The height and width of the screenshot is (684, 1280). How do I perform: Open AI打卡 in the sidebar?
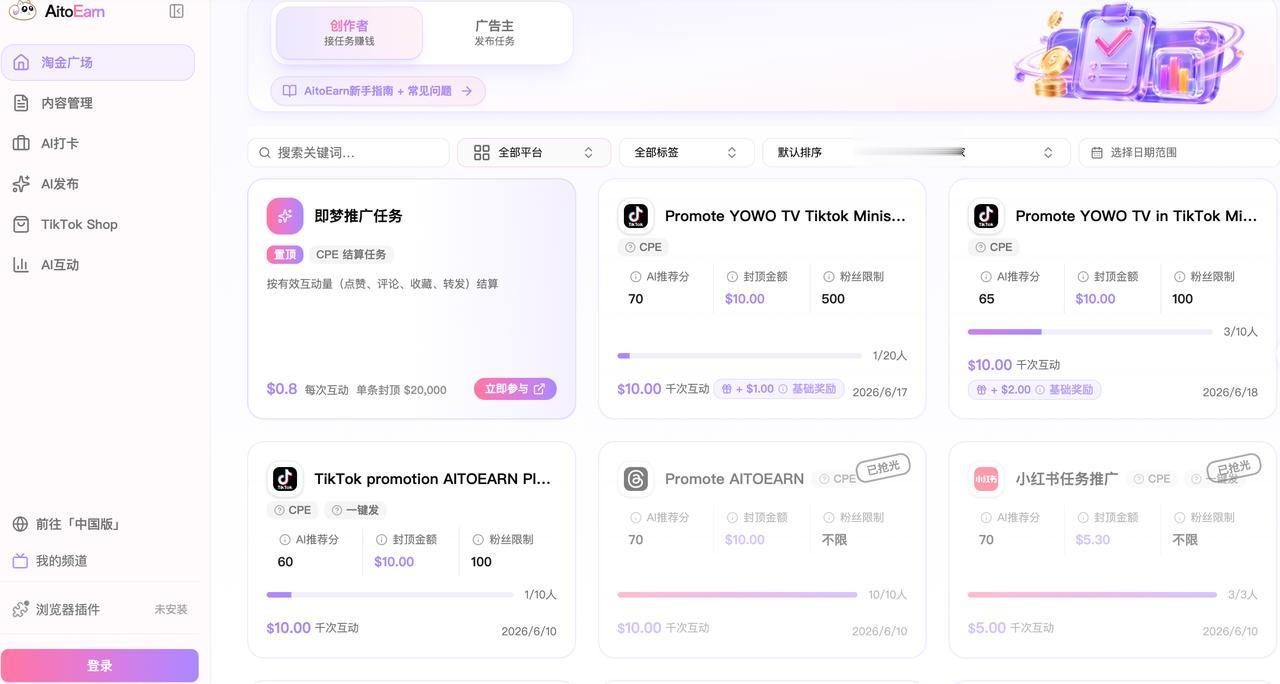(98, 143)
